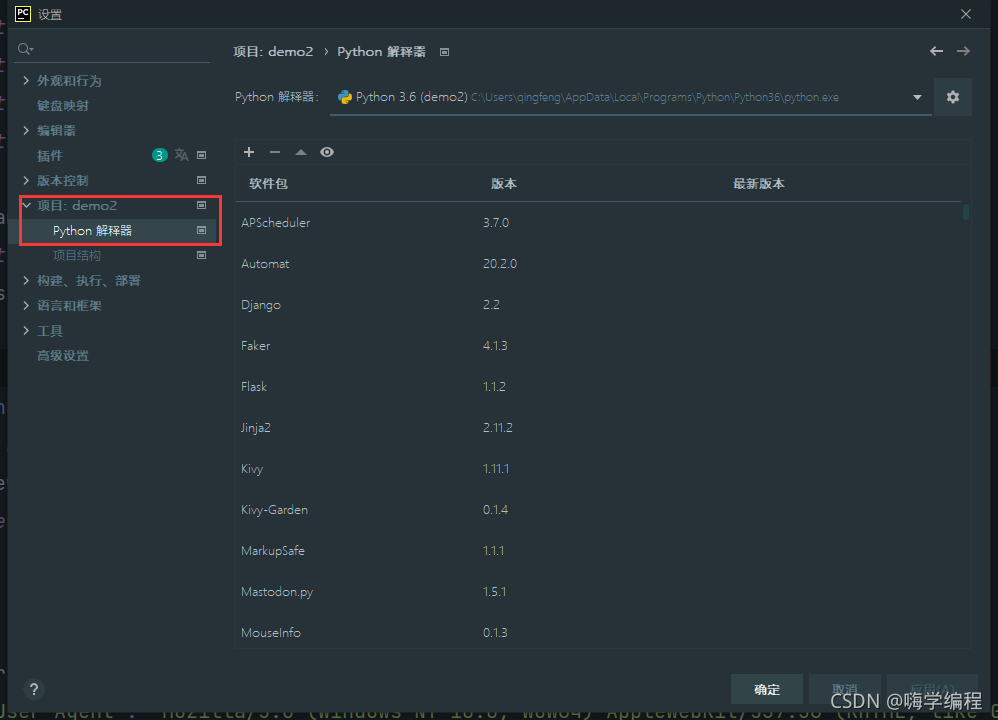Click the package list vertical scrollbar

coord(966,213)
